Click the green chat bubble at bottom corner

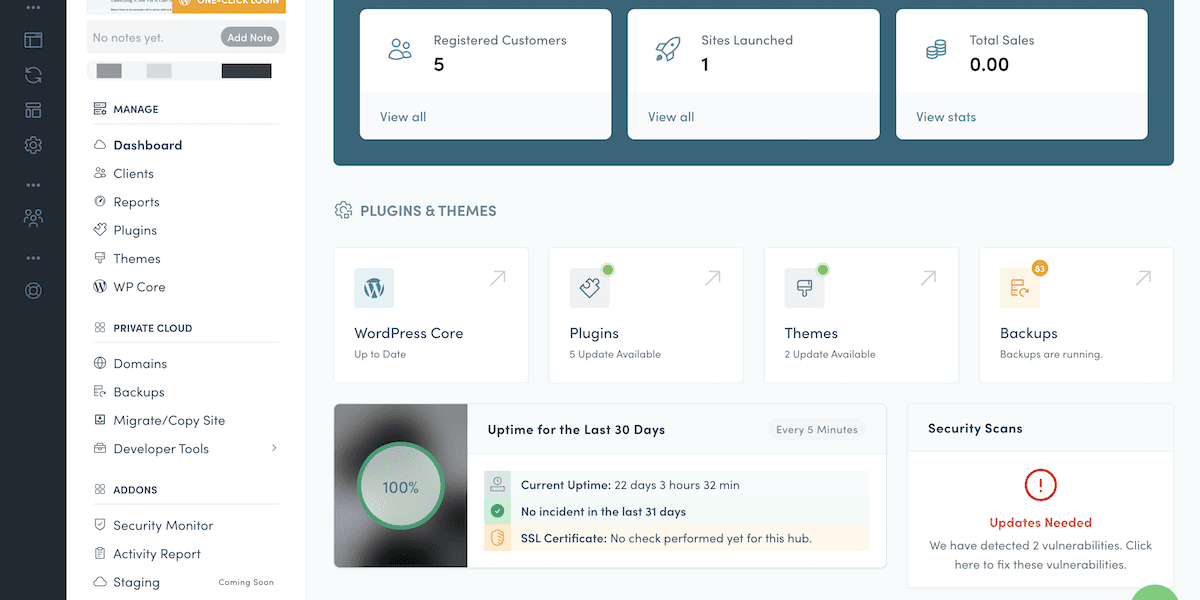click(1155, 593)
